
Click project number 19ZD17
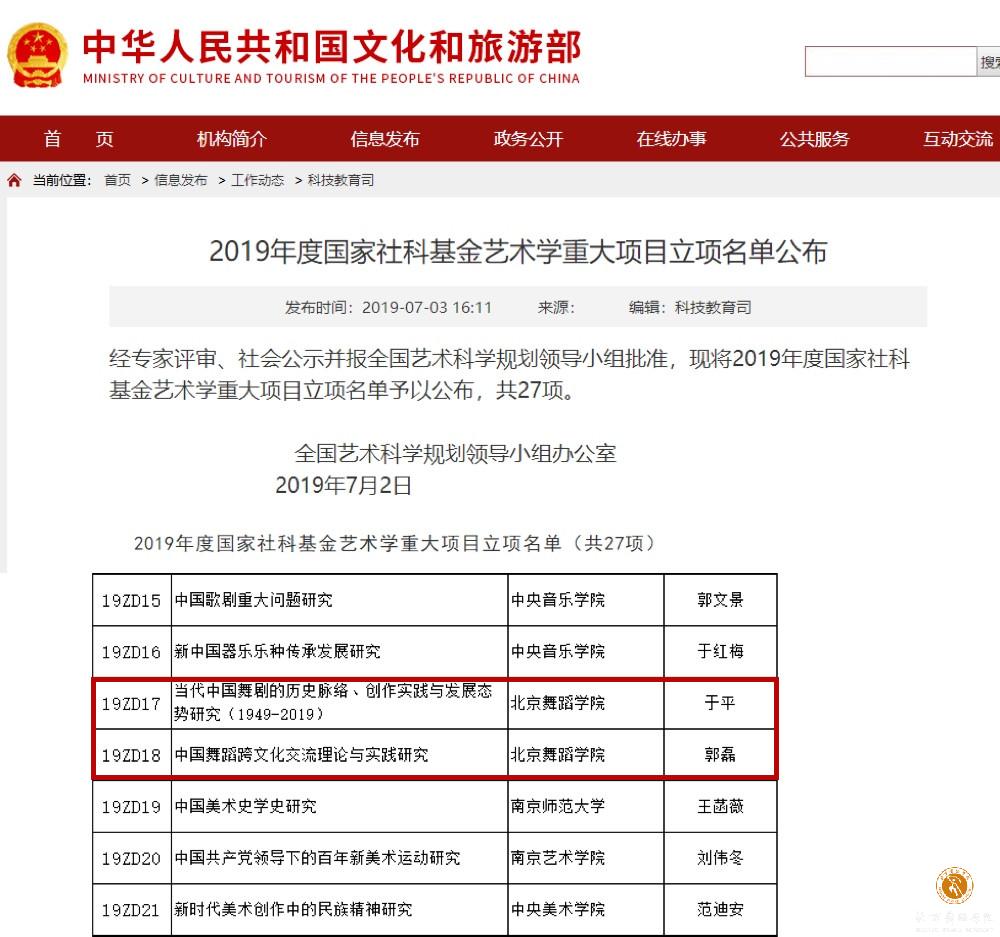click(x=131, y=704)
